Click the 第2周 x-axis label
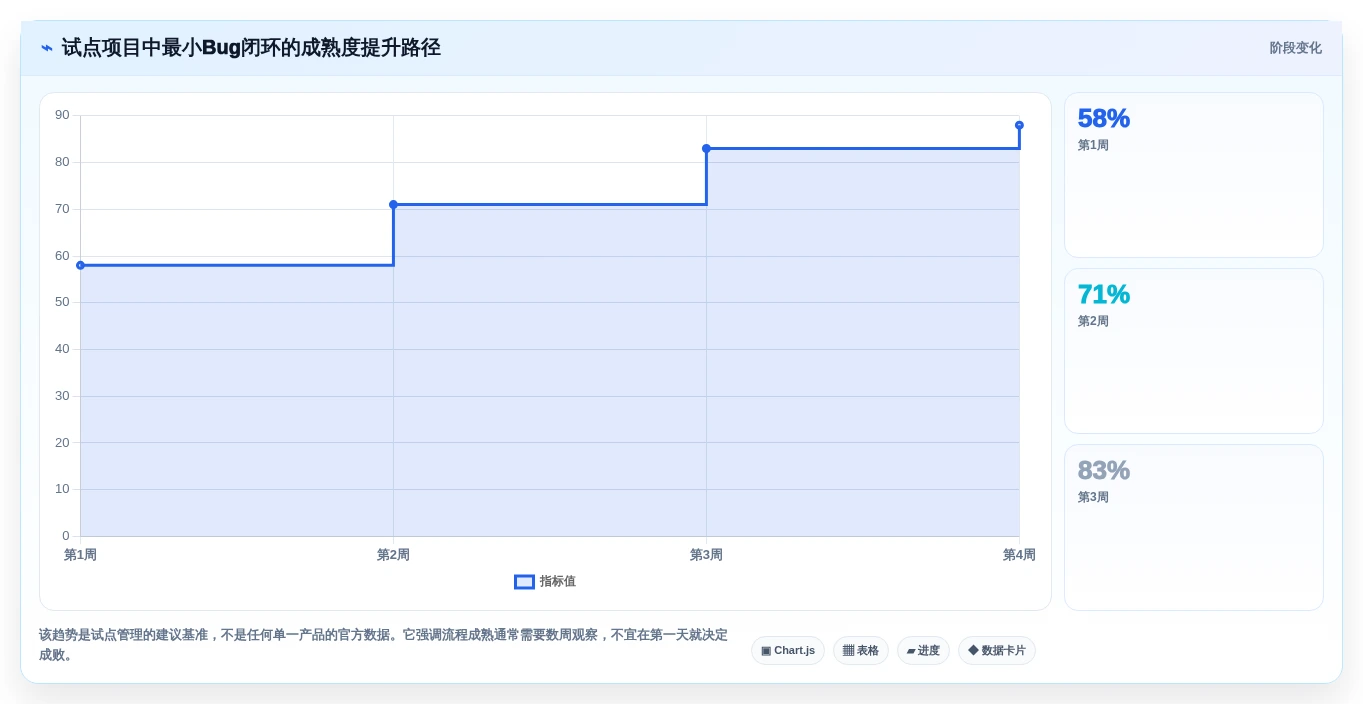Screen dimensions: 1363x704 (x=393, y=555)
